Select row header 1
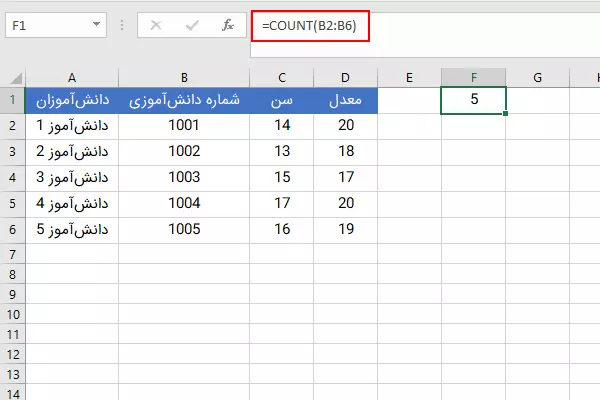Image resolution: width=600 pixels, height=400 pixels. 13,100
